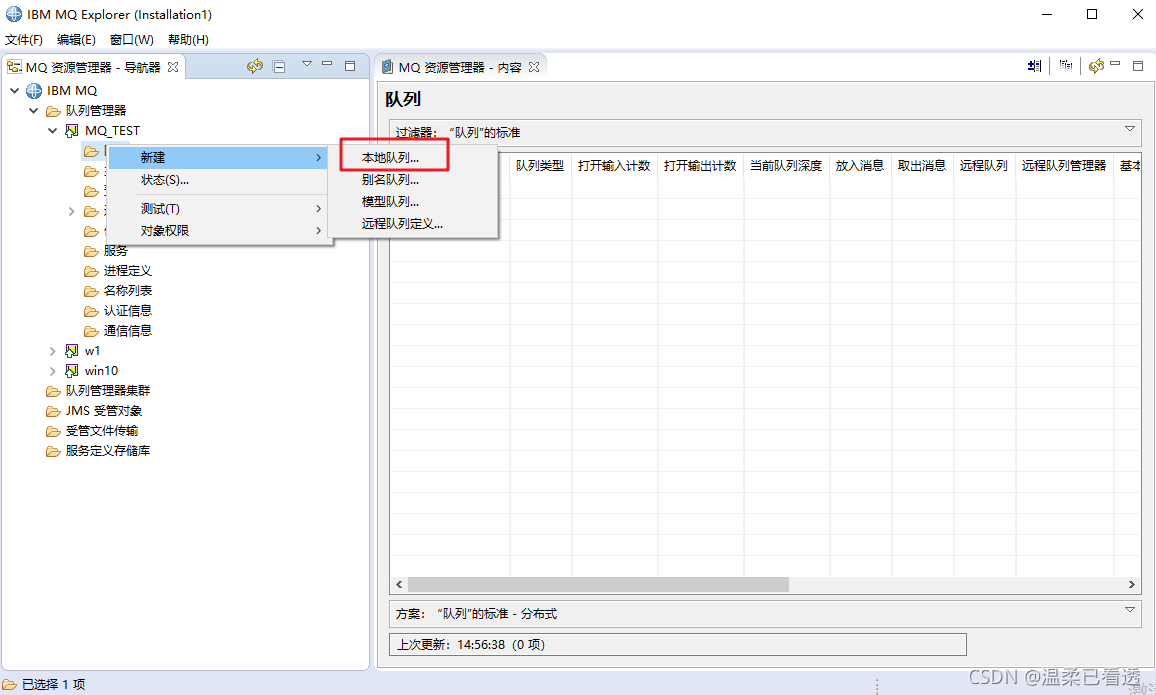
Task: Collapse the MQ_TEST tree node
Action: click(x=52, y=130)
